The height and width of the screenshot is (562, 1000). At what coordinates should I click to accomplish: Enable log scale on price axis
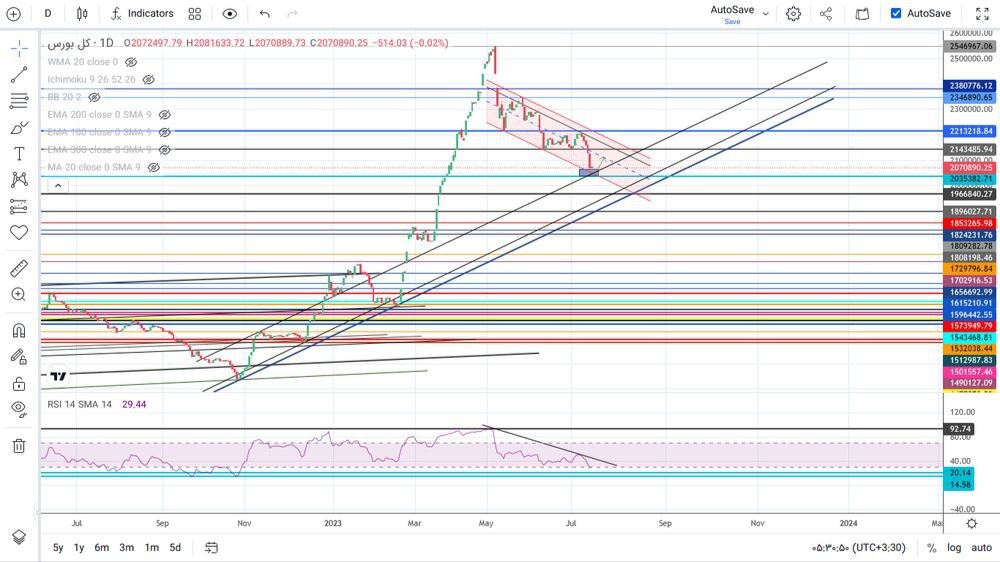coord(955,547)
